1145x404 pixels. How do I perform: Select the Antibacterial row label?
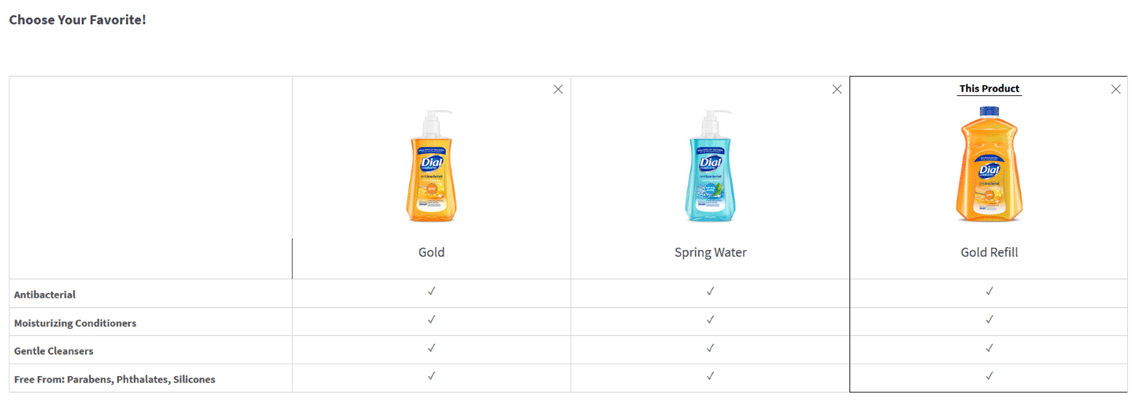click(45, 295)
